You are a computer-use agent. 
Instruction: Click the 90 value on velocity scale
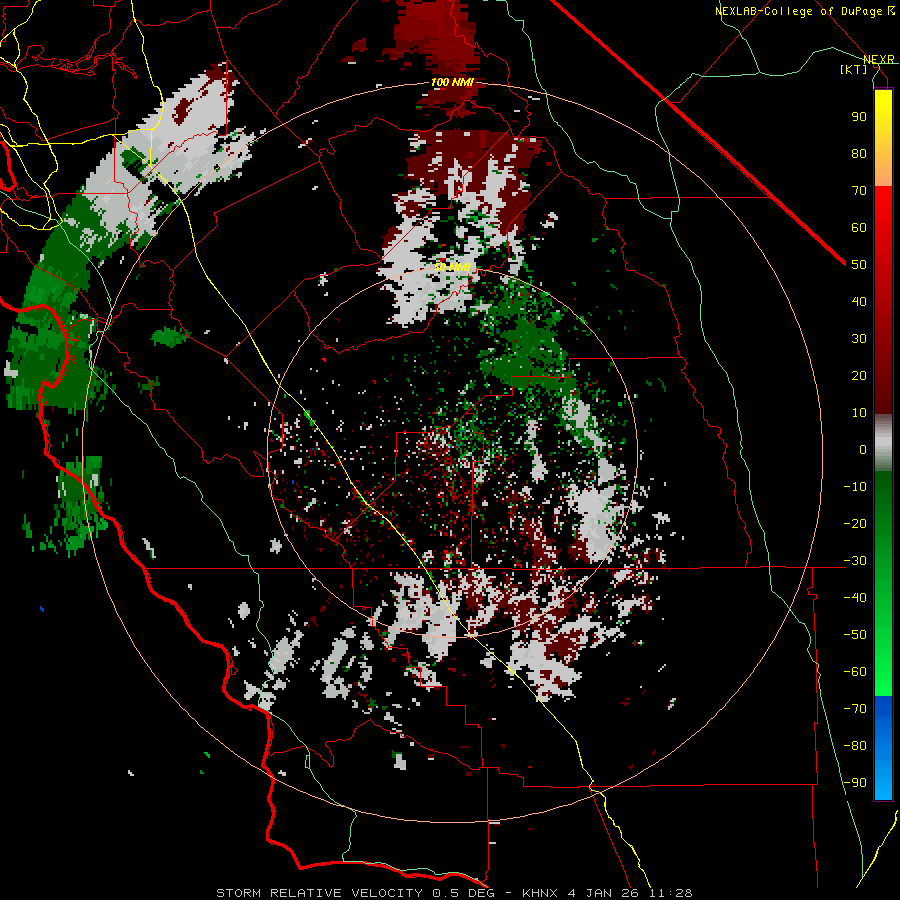pos(859,117)
